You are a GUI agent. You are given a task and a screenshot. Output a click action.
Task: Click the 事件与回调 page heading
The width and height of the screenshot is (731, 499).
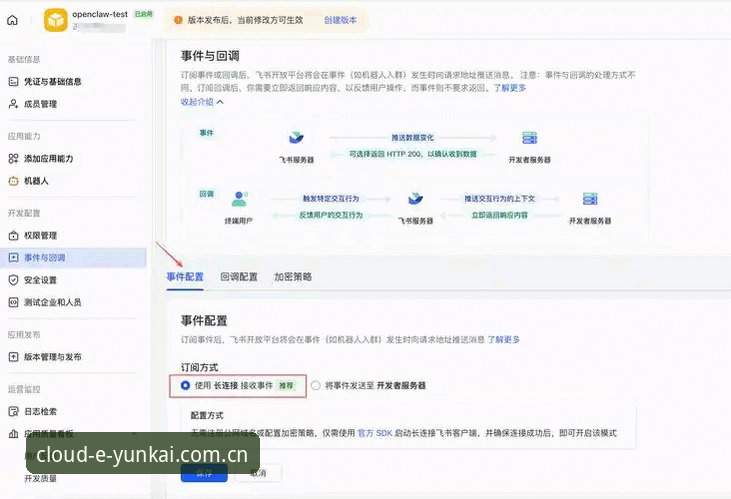210,56
